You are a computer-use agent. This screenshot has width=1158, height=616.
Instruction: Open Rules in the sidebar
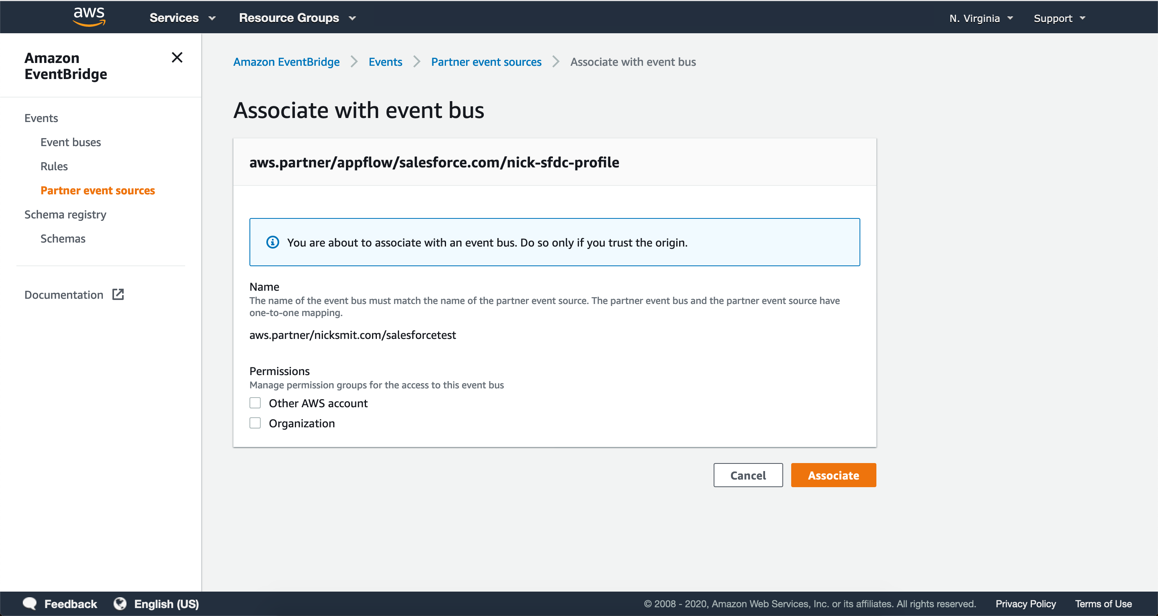(54, 166)
